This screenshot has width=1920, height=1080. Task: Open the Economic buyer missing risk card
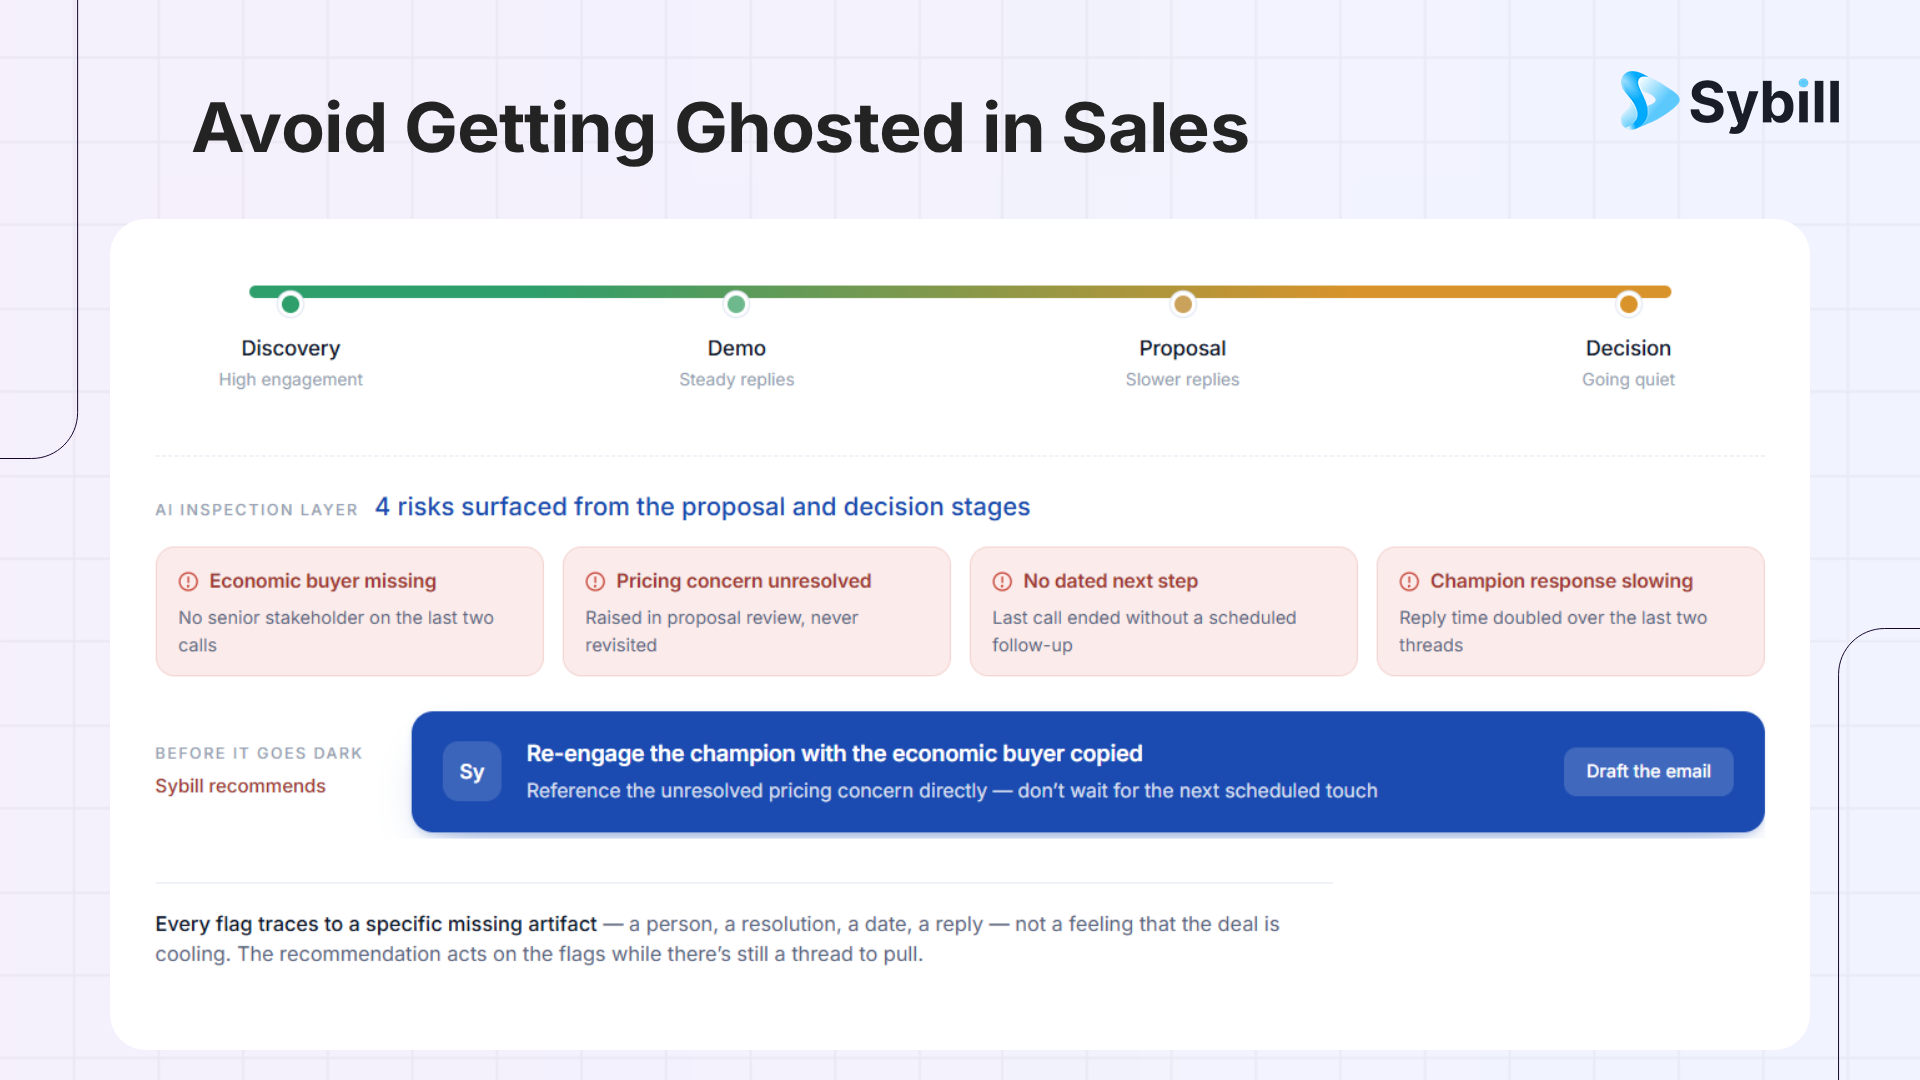[350, 611]
